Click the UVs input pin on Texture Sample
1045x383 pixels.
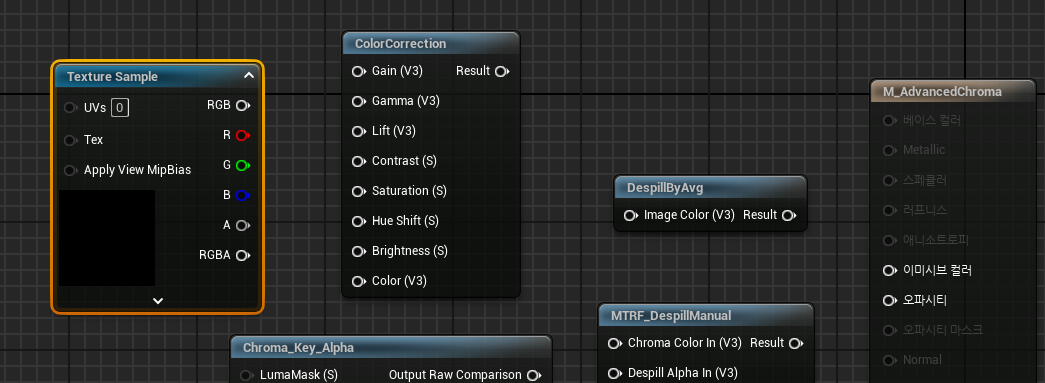pos(70,108)
